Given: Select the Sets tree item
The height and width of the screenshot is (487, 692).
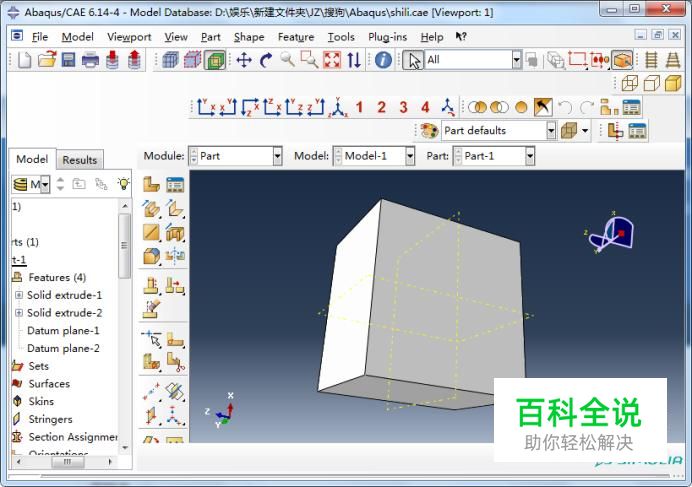Looking at the screenshot, I should pos(38,366).
